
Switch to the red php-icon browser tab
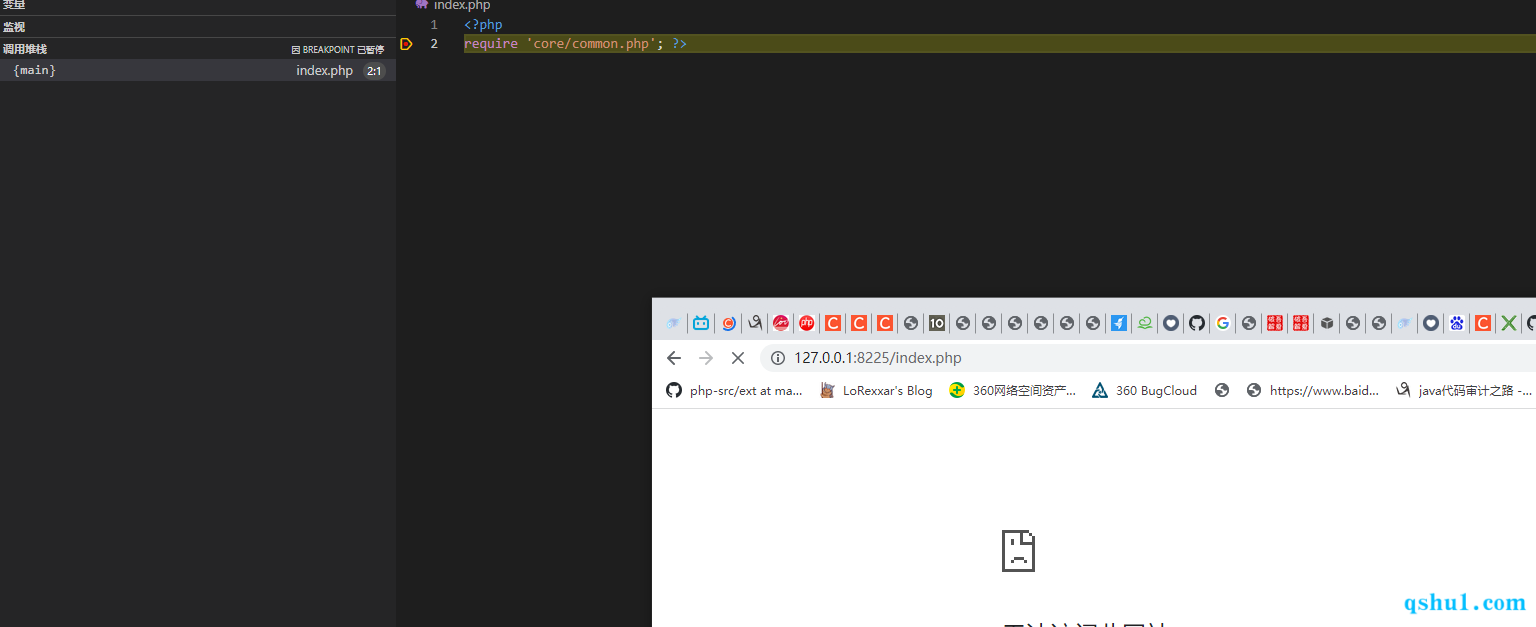click(x=806, y=323)
